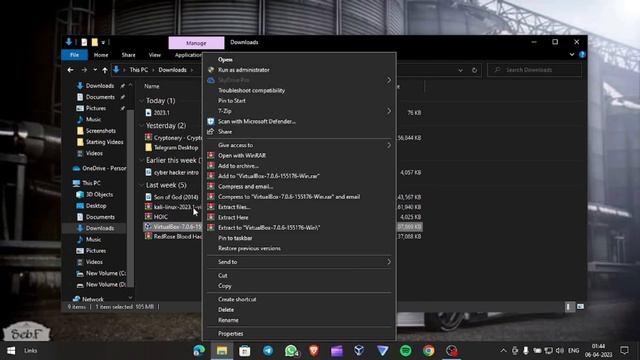
Task: Click the Up one level arrow
Action: [105, 70]
